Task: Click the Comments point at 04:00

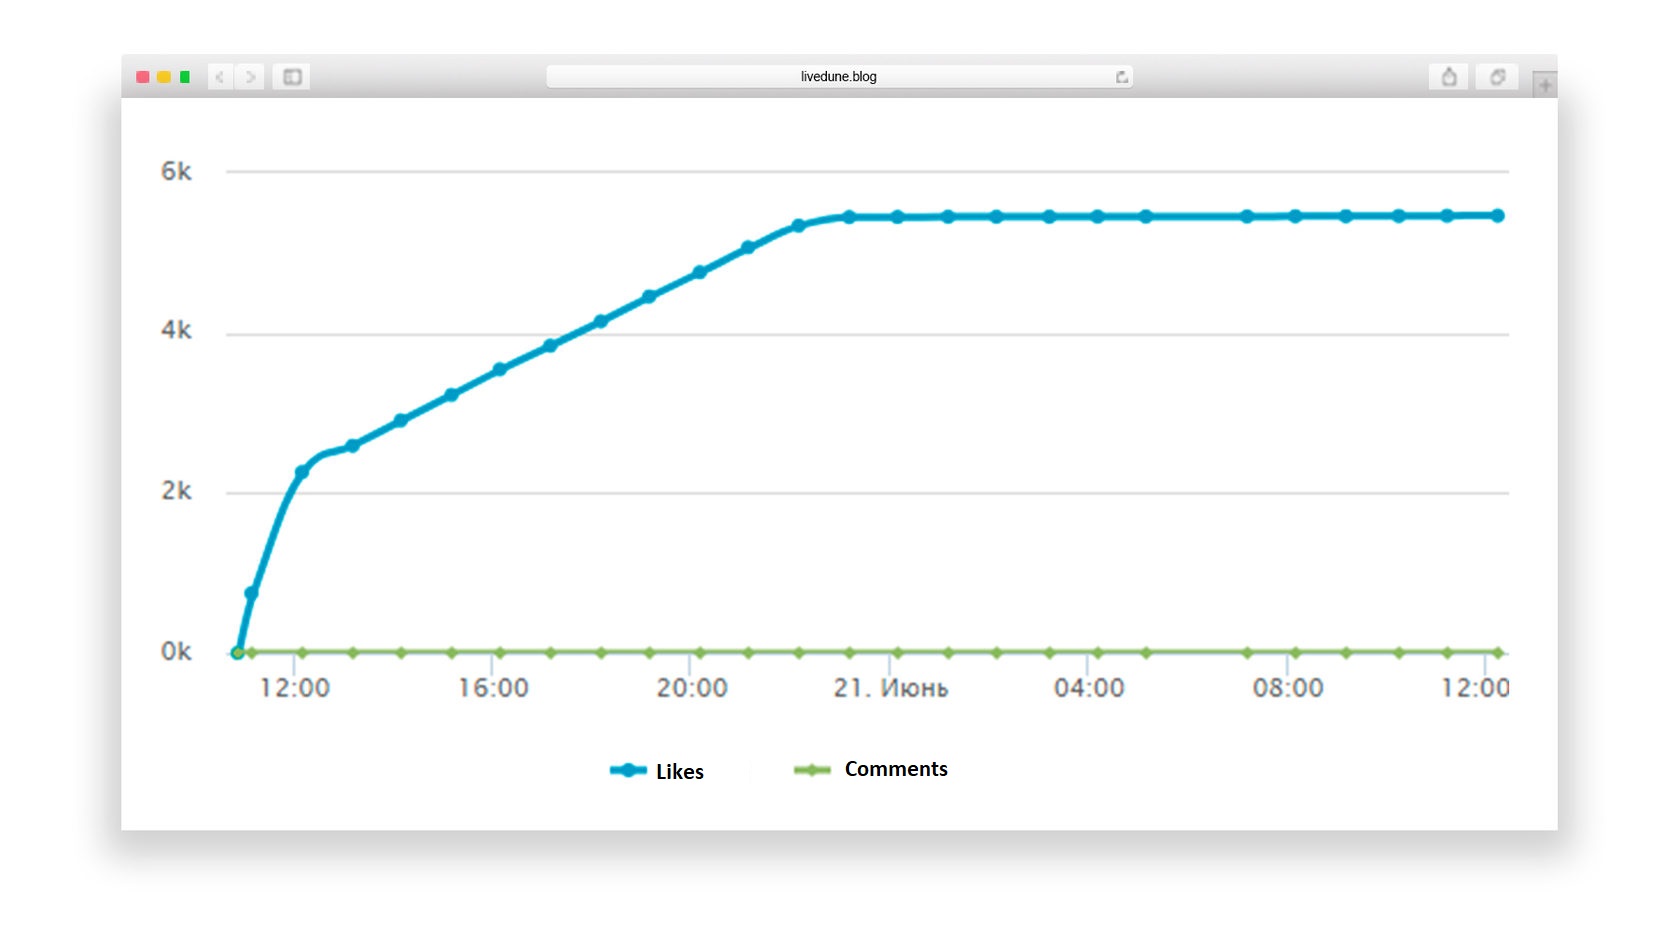Action: 1097,653
